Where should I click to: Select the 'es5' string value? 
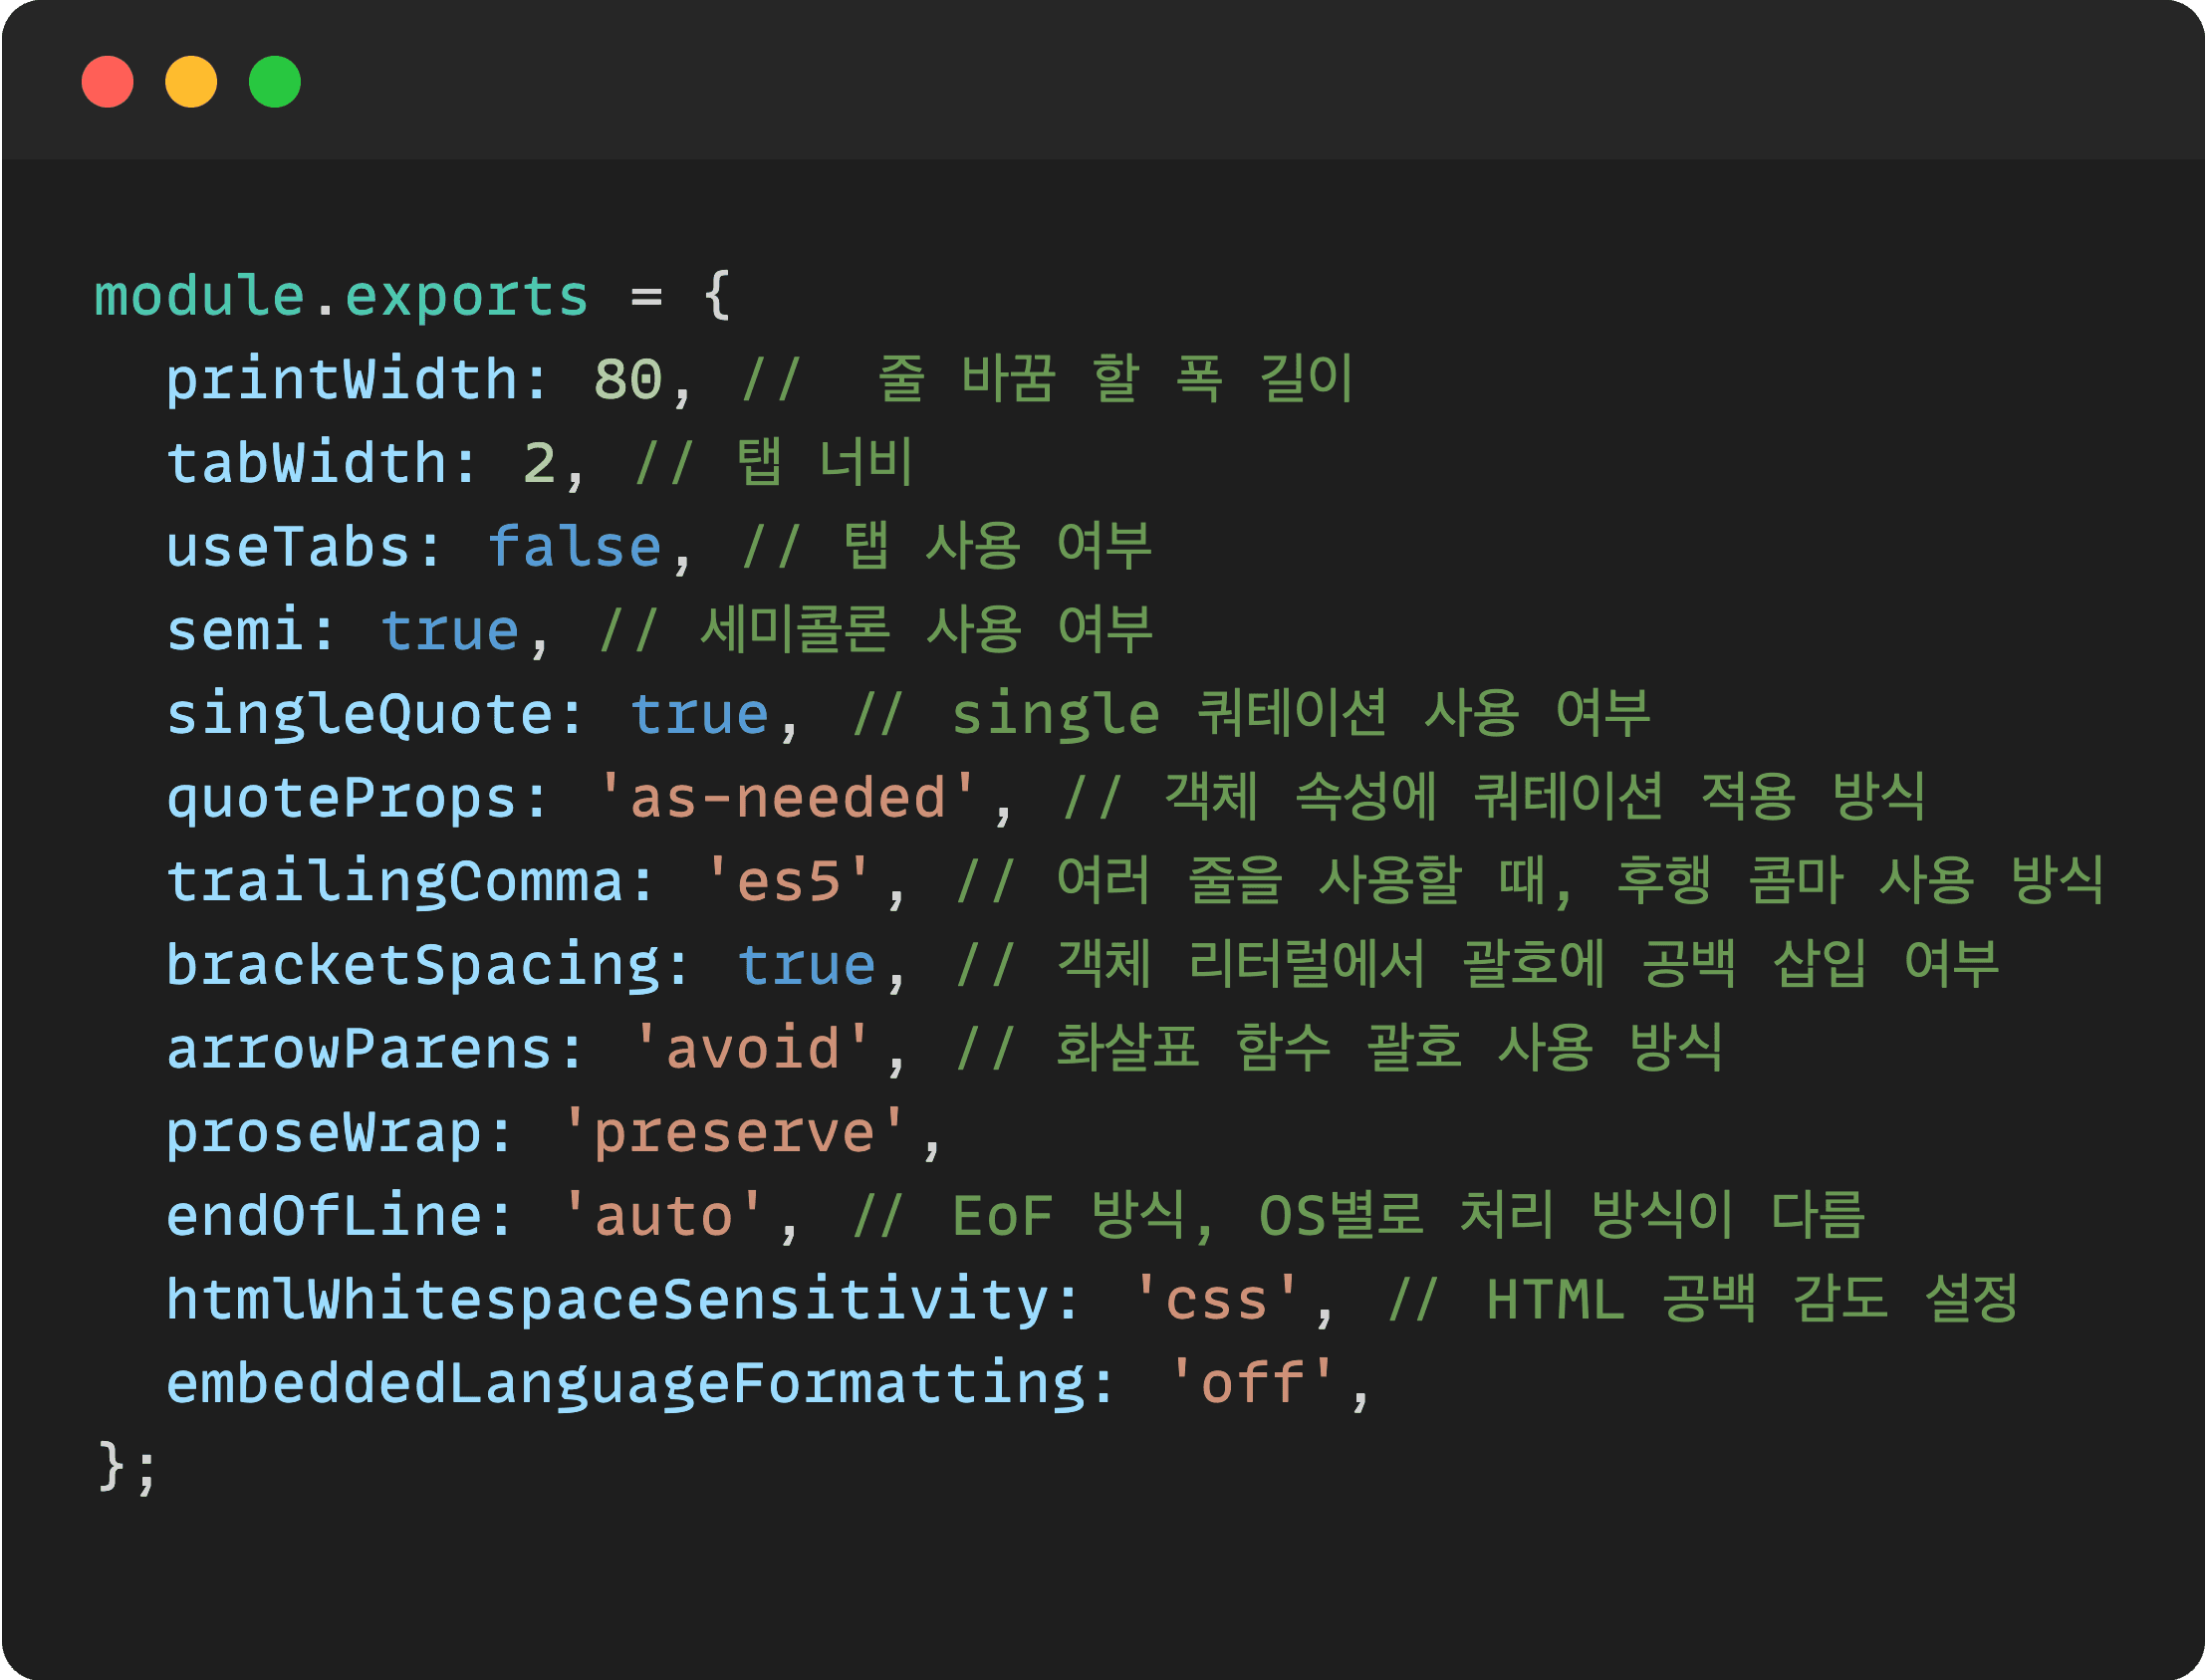788,882
